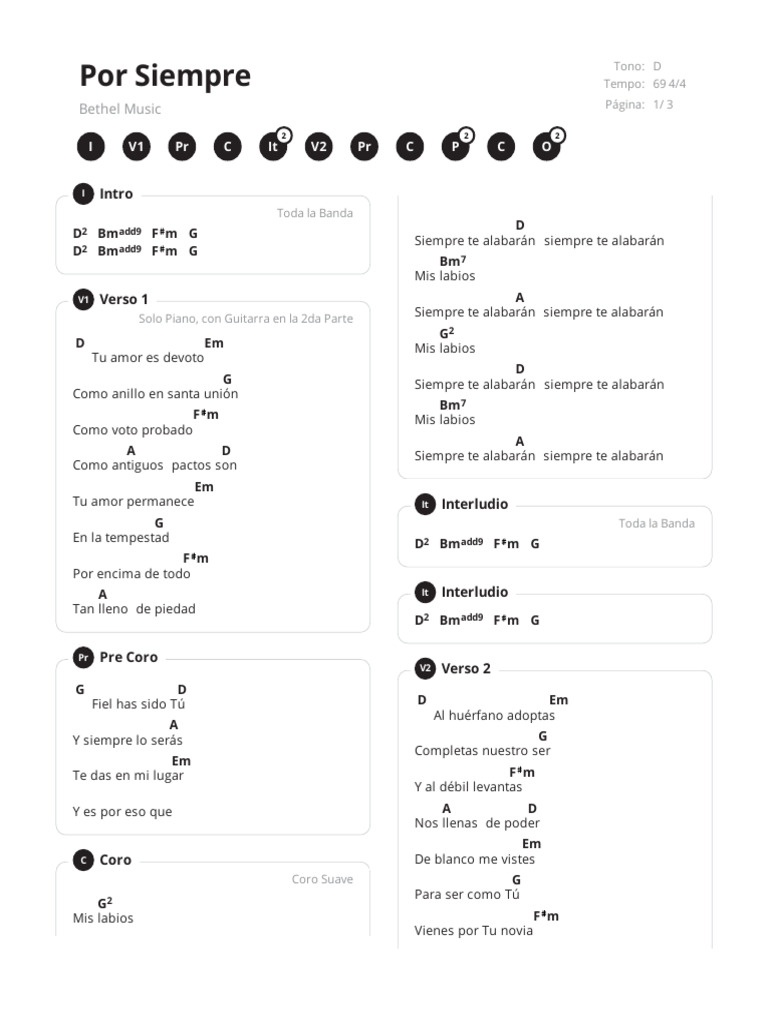Viewport: 768px width, 1024px height.
Task: Click the Tempo value "69 4/4"
Action: 669,84
